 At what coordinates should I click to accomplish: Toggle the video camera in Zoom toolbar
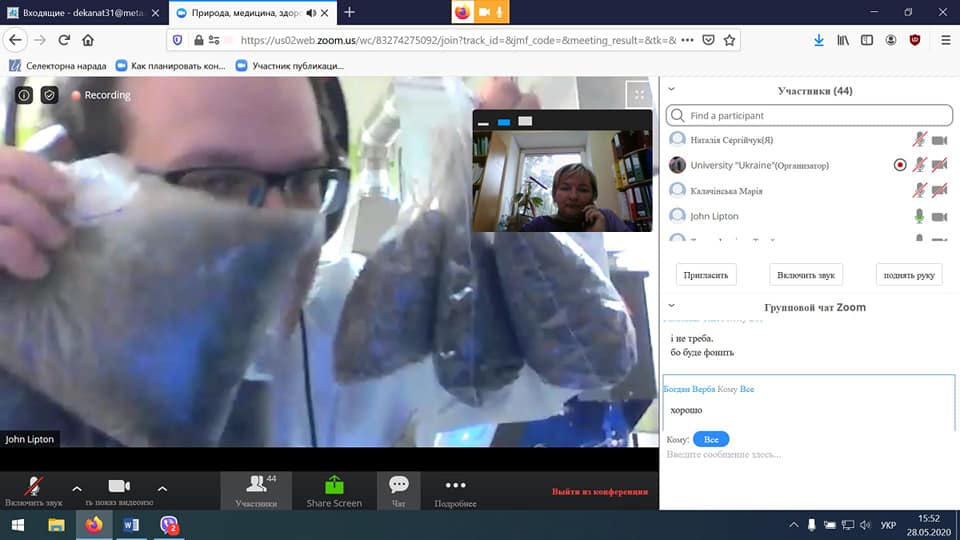[119, 485]
